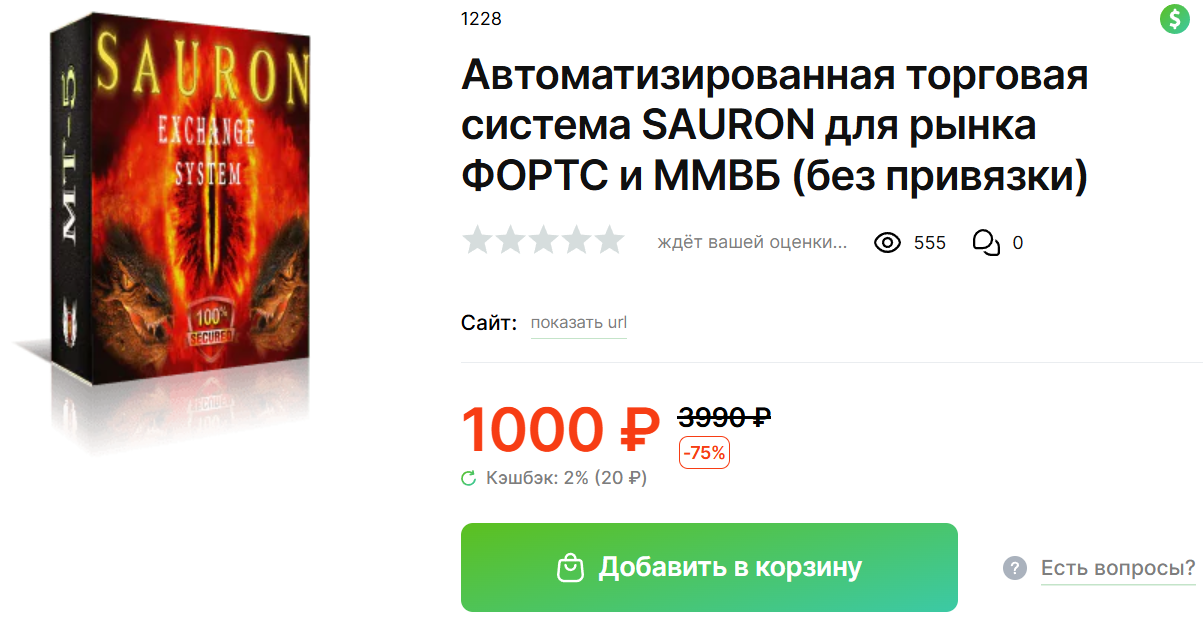Click the gray question mark icon
This screenshot has width=1203, height=629.
1015,569
